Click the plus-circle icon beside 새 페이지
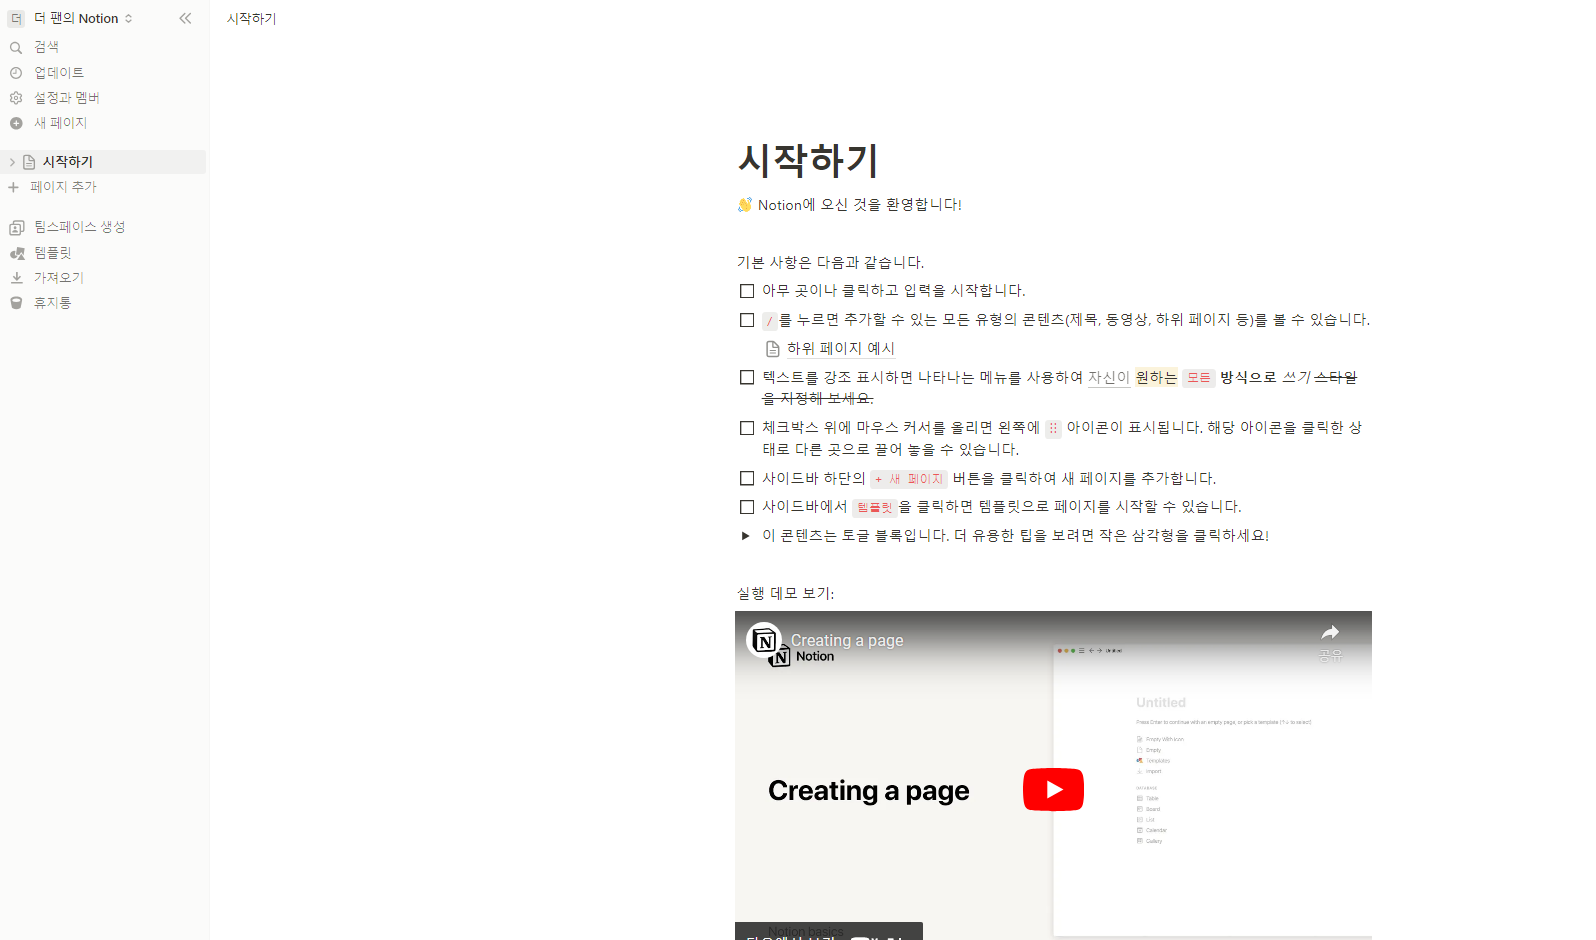 (16, 123)
